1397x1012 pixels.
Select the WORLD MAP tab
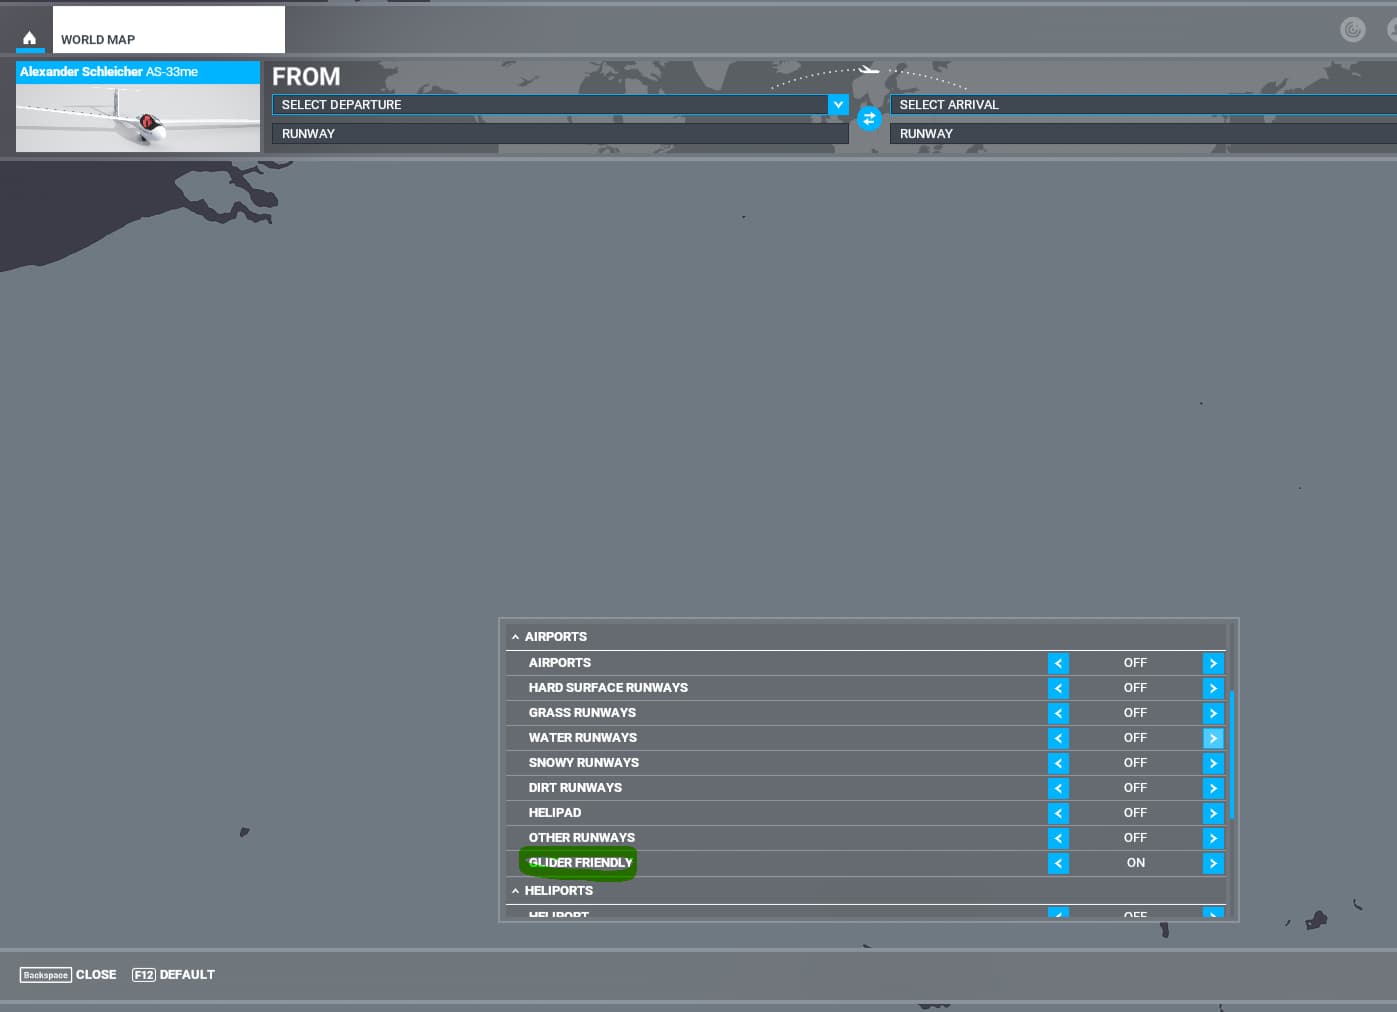pyautogui.click(x=98, y=40)
